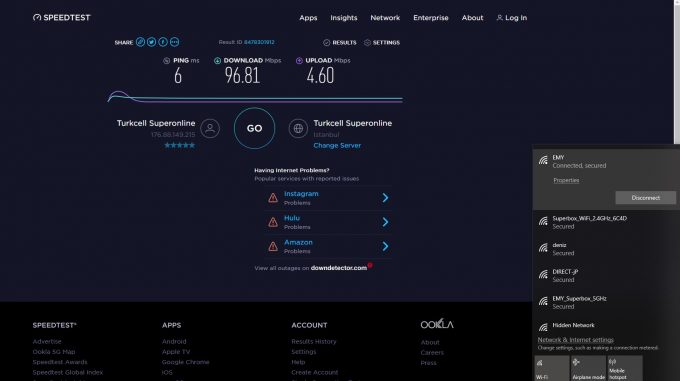Click the ping icon

pyautogui.click(x=167, y=61)
